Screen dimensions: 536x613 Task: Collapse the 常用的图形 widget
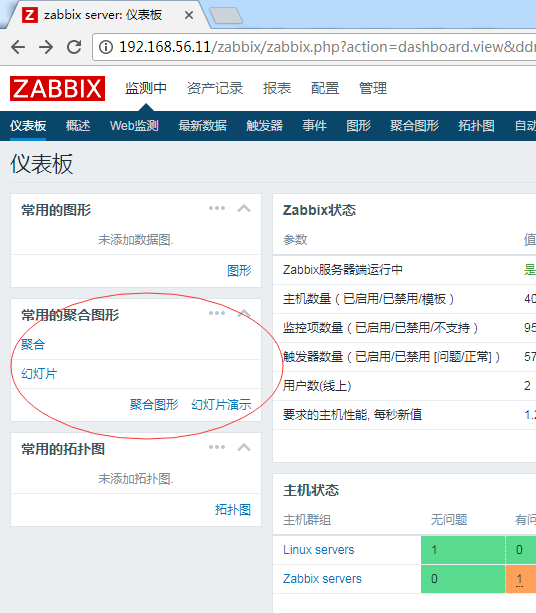244,208
